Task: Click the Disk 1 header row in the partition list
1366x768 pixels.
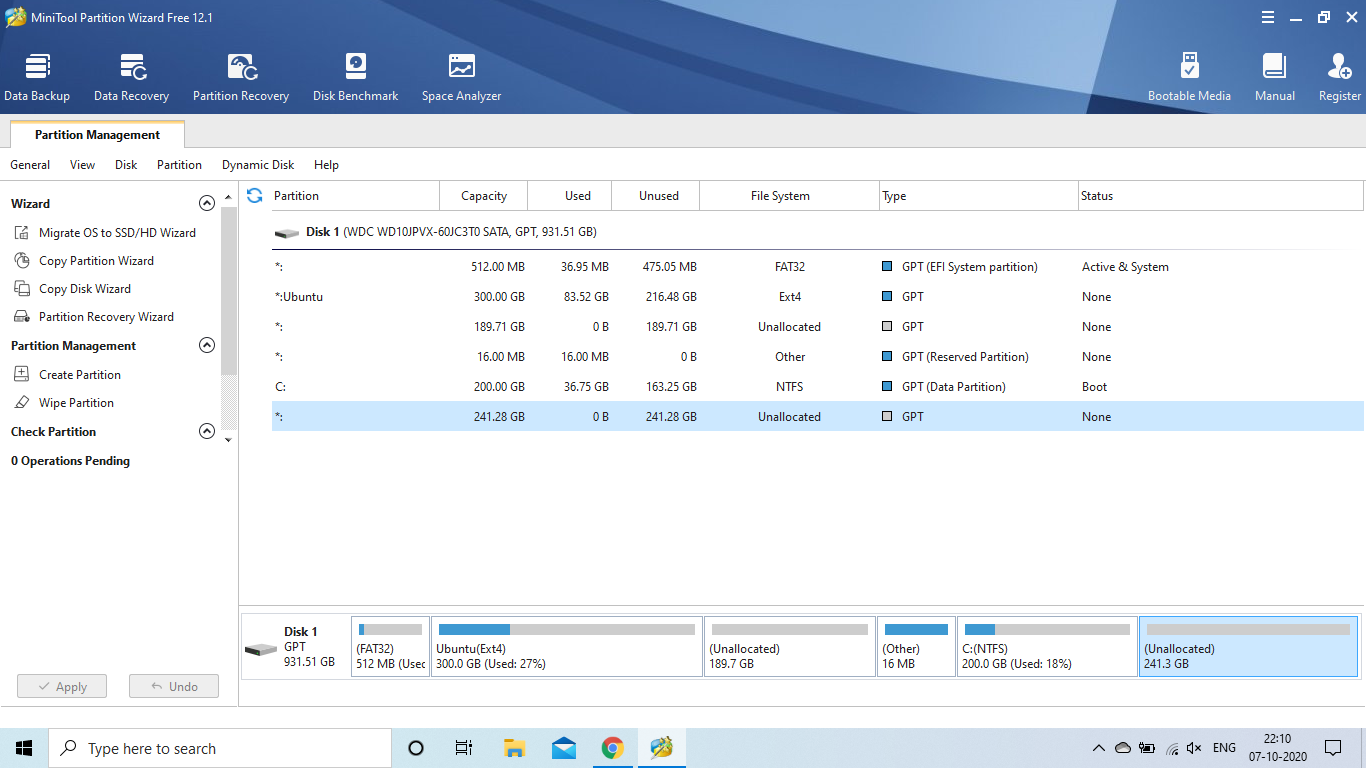Action: [817, 232]
